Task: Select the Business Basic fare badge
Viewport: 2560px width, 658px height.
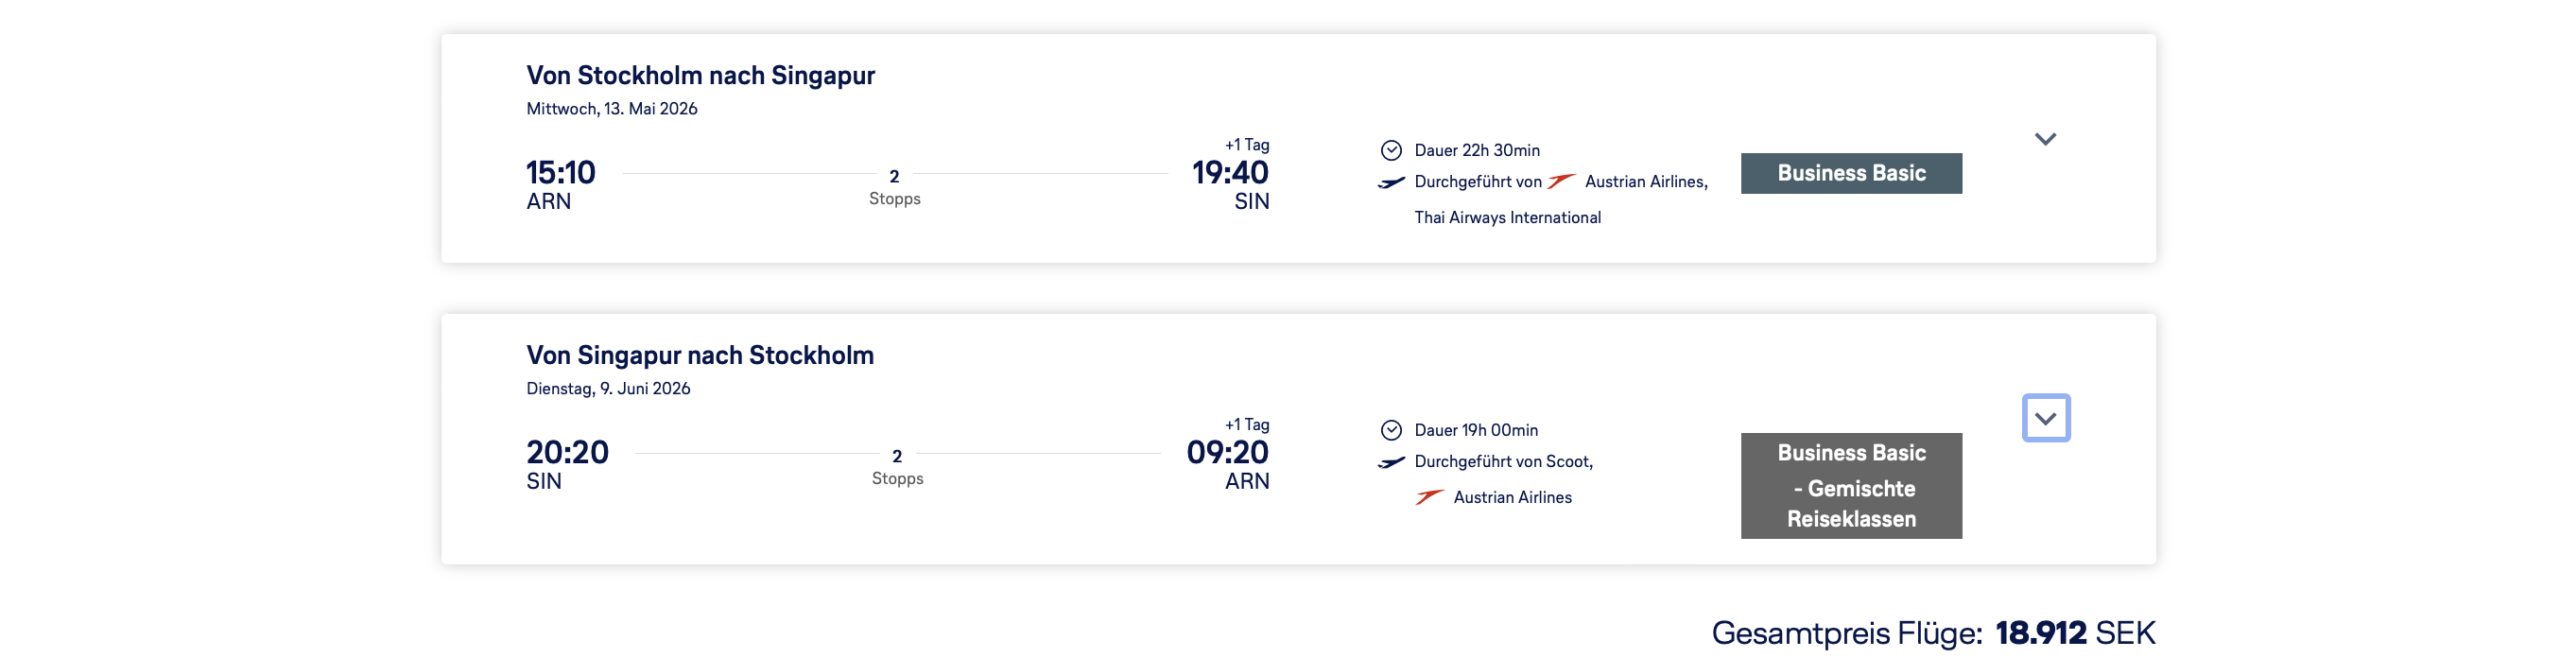Action: pos(1851,174)
